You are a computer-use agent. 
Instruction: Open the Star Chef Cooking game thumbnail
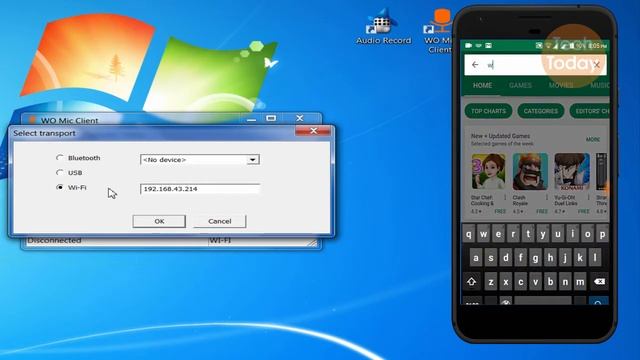tap(488, 171)
